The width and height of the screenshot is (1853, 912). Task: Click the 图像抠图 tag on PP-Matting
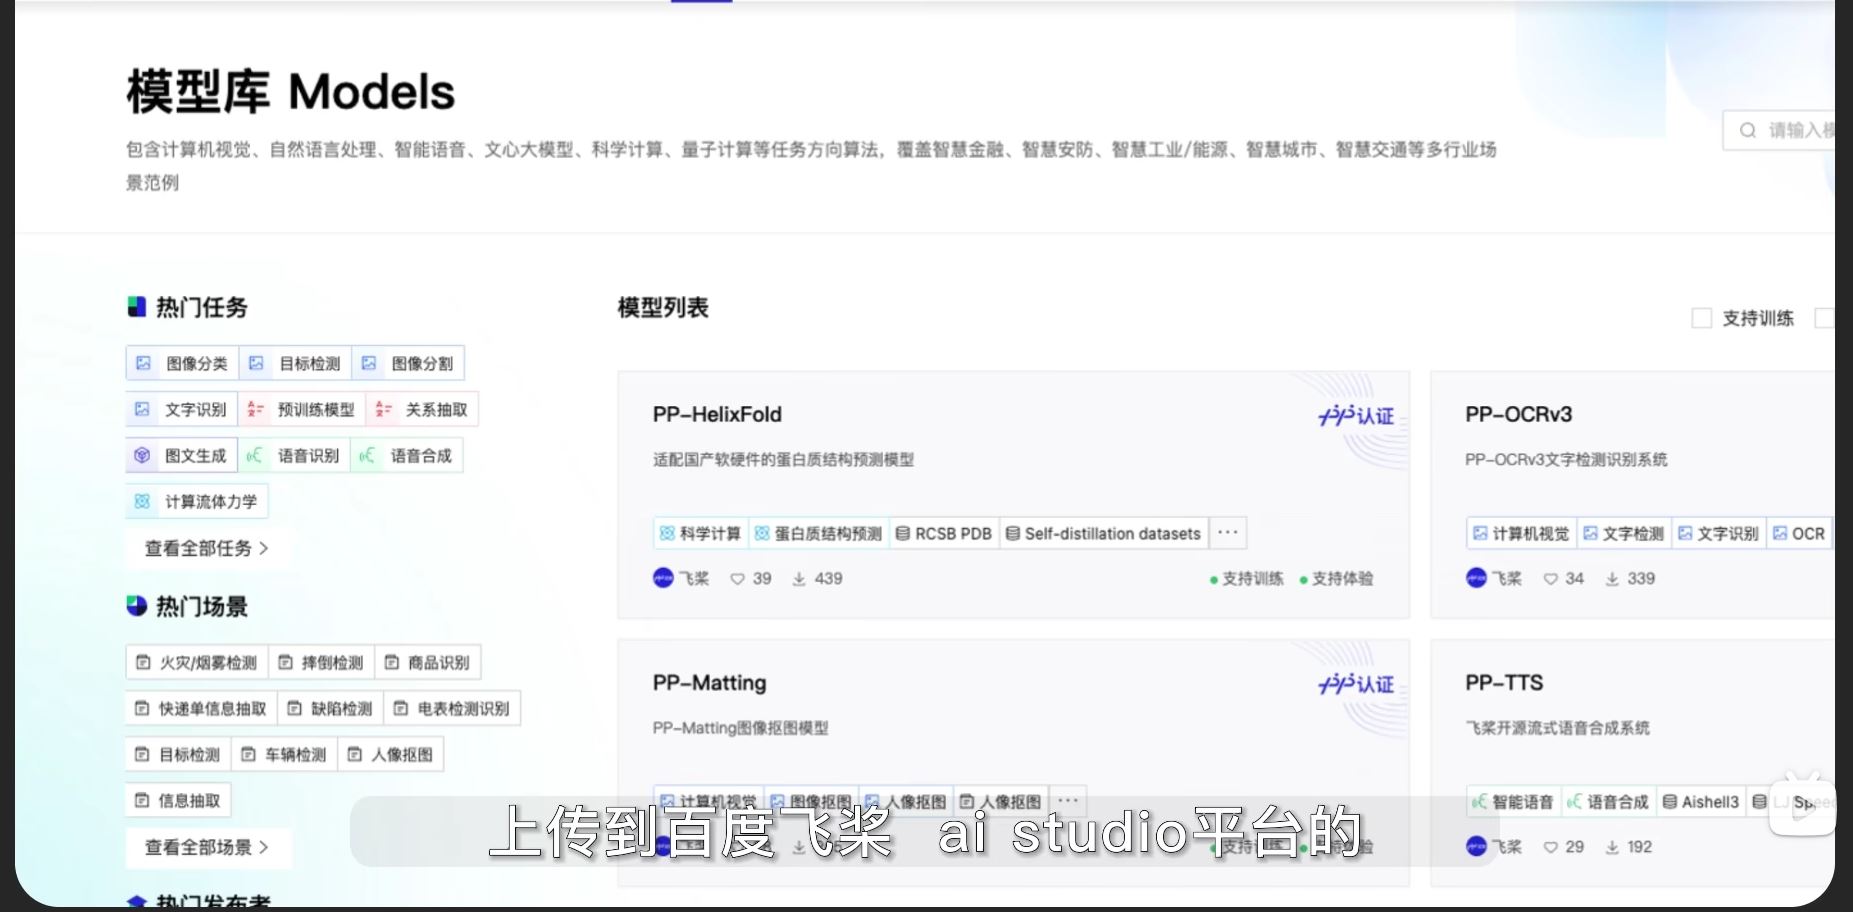pos(811,801)
